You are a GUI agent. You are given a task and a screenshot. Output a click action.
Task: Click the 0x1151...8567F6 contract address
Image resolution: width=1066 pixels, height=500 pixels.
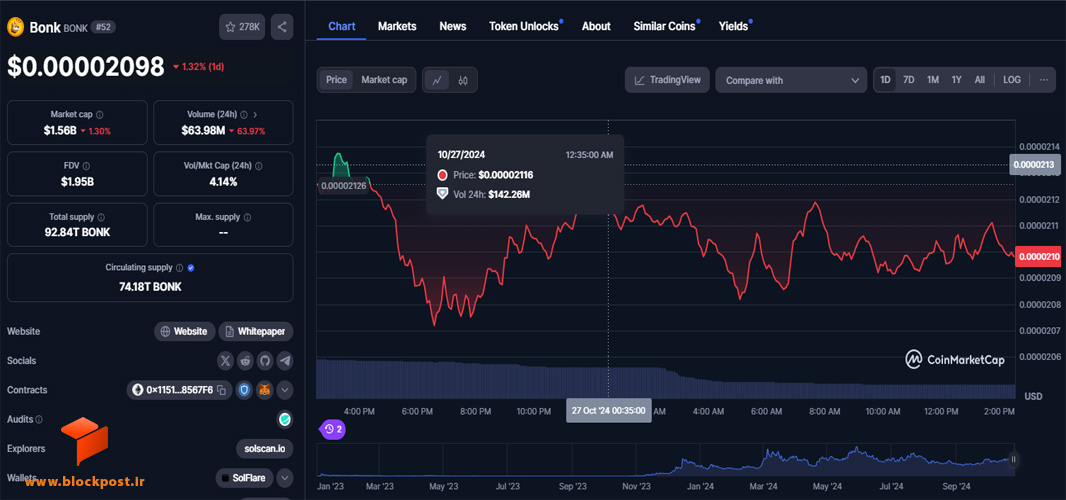pyautogui.click(x=179, y=390)
